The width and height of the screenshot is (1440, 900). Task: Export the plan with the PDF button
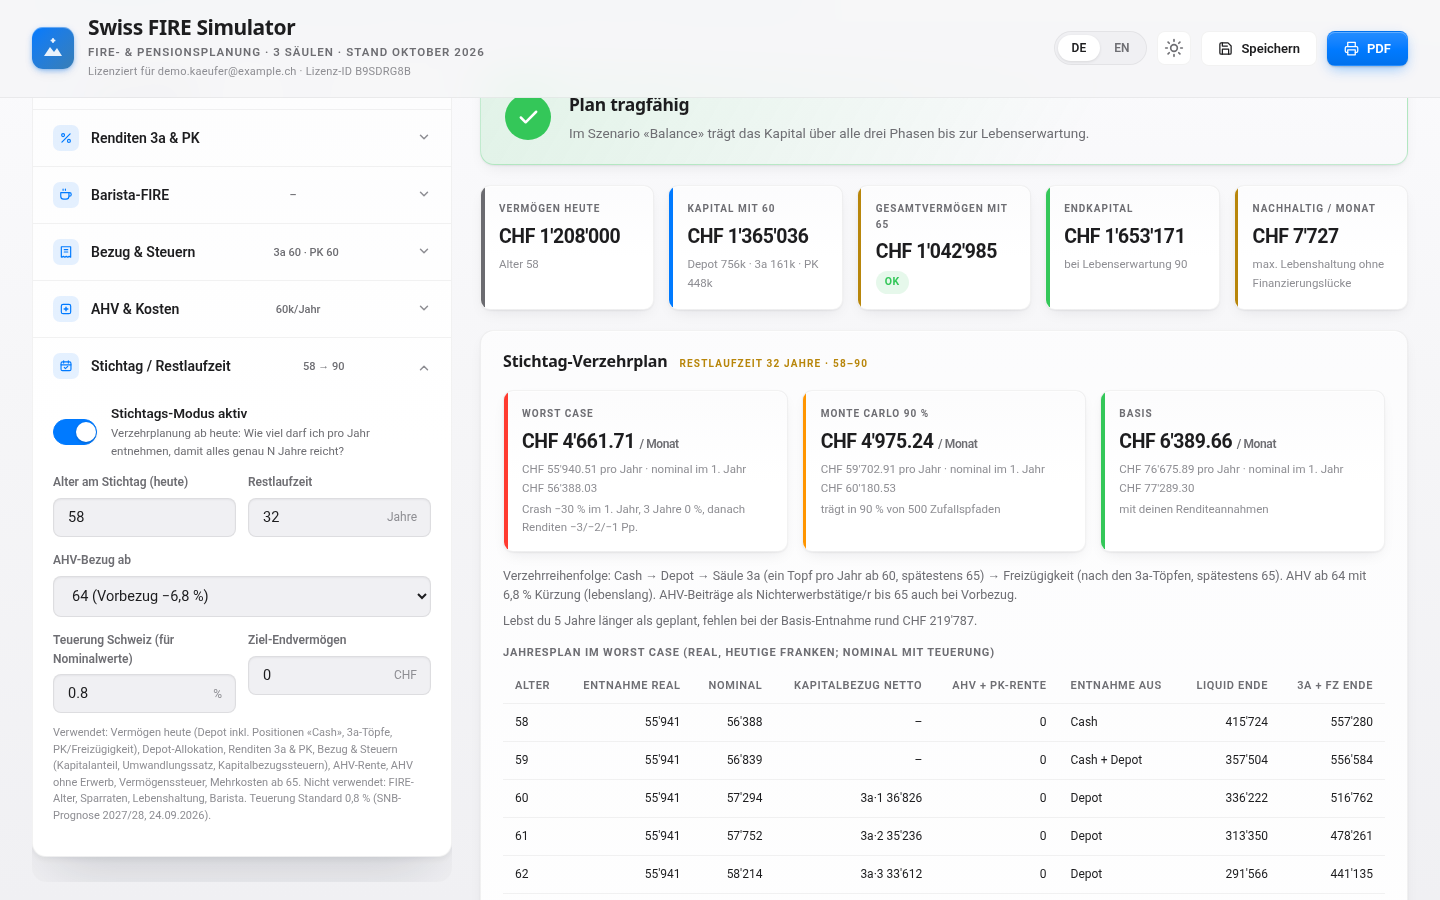click(1367, 48)
